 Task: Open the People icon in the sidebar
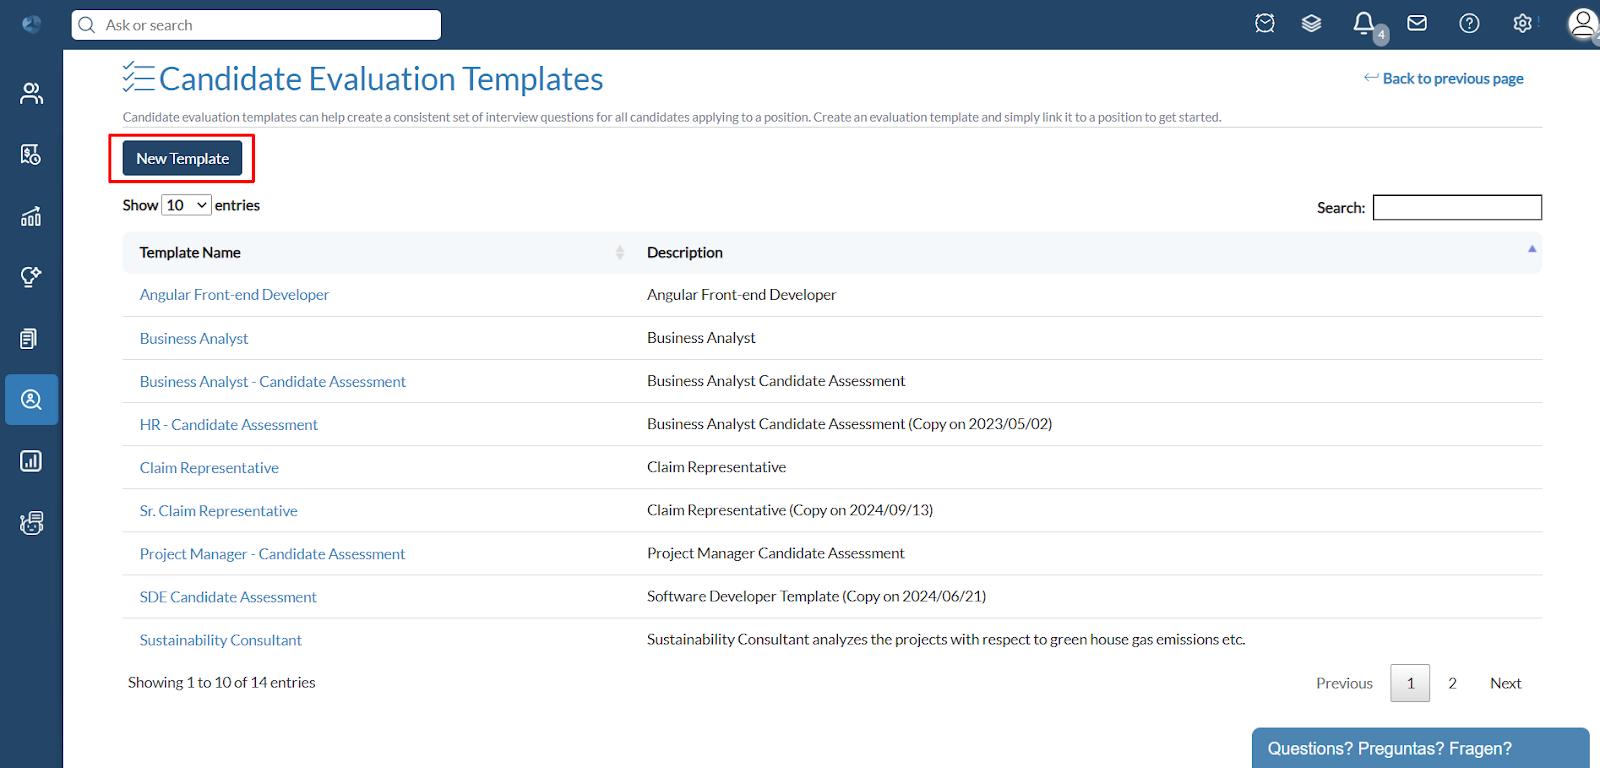click(32, 93)
